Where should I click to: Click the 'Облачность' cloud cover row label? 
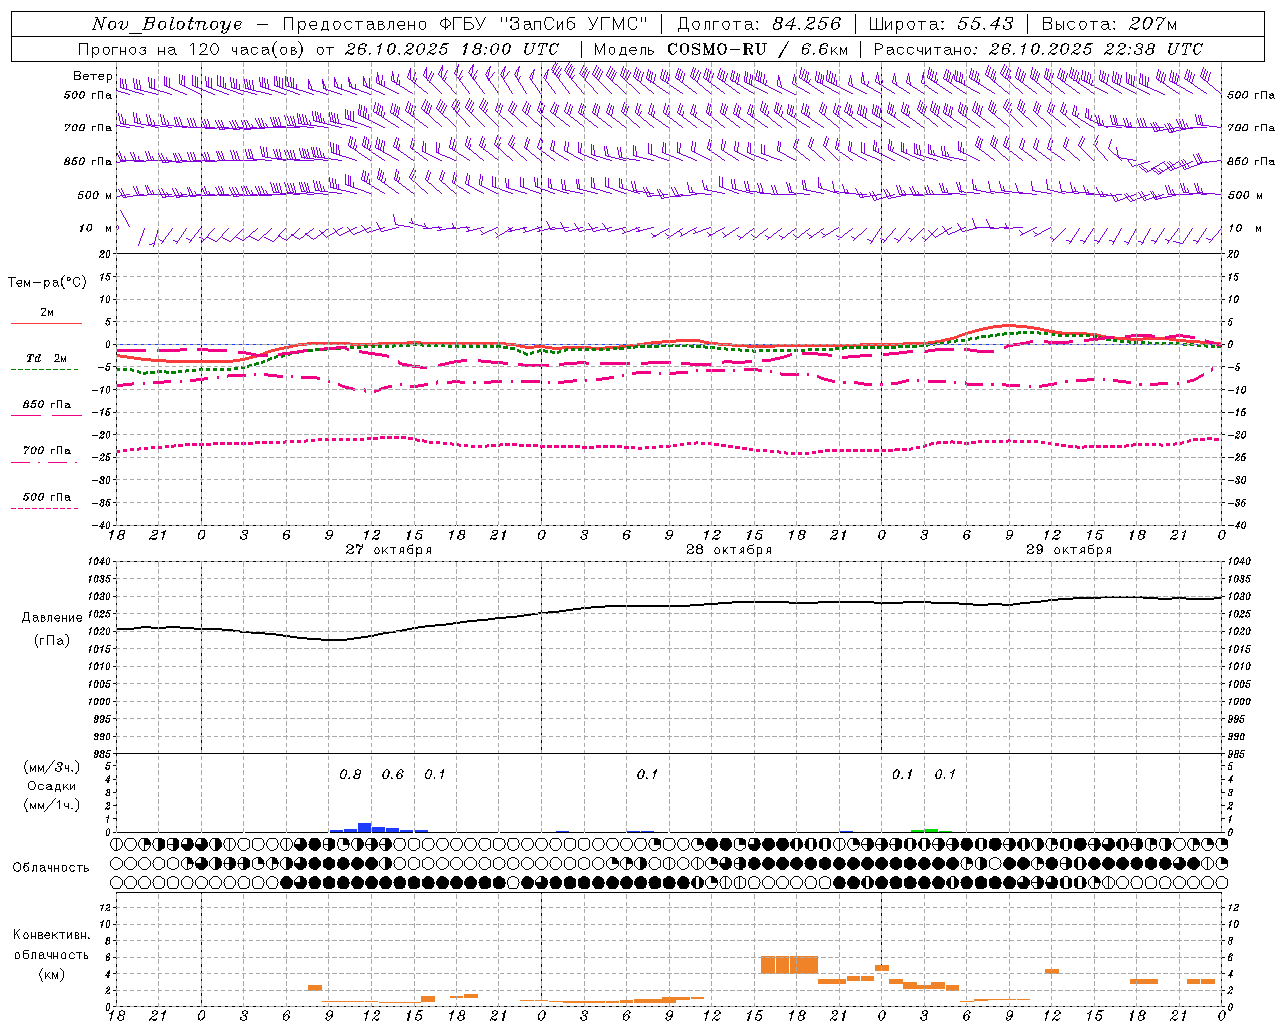tap(51, 867)
